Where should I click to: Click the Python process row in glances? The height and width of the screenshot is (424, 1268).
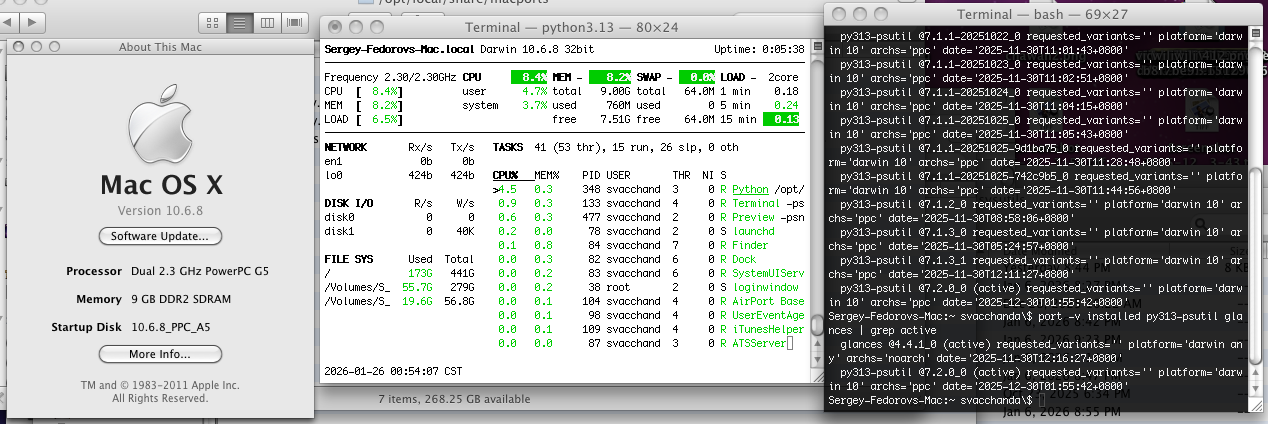[648, 189]
